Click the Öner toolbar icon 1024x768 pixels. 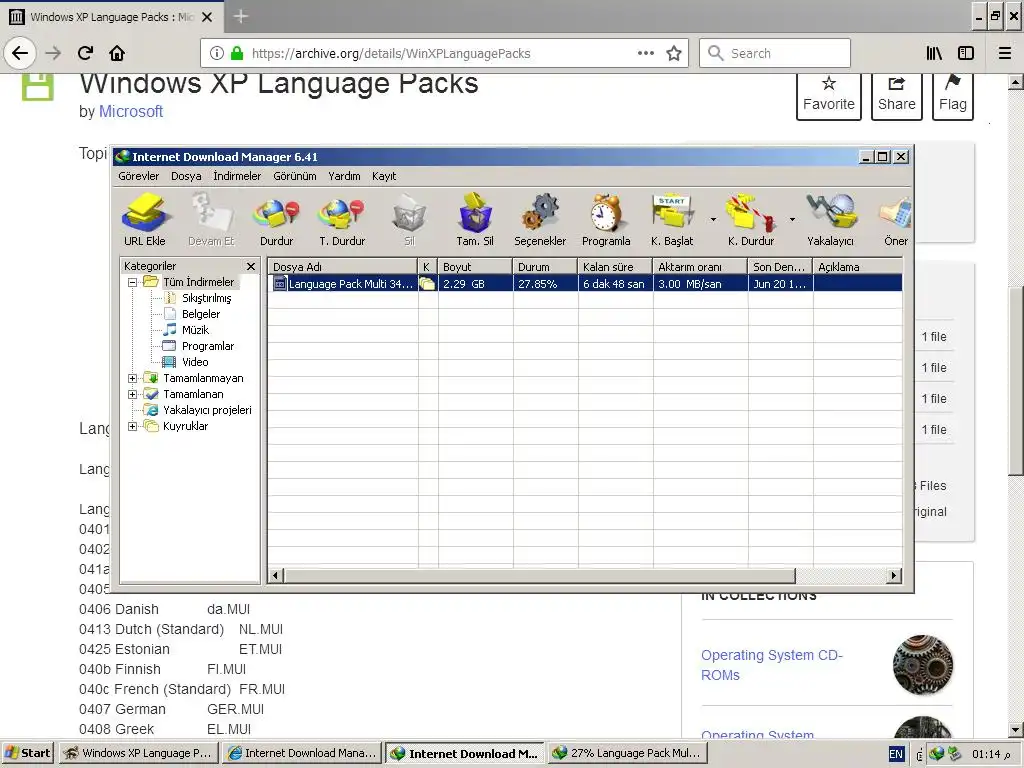coord(895,220)
